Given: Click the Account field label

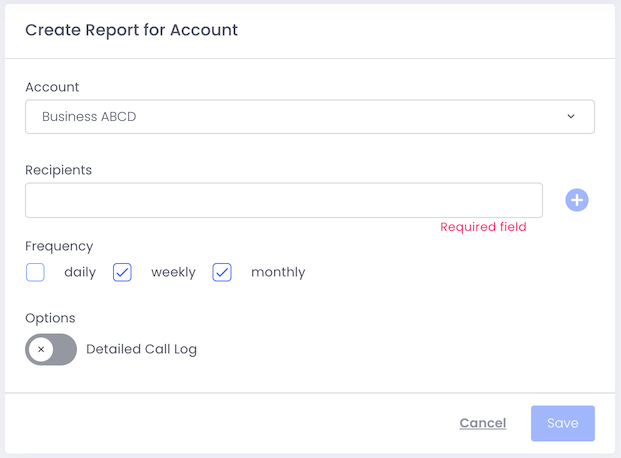Looking at the screenshot, I should click(52, 87).
